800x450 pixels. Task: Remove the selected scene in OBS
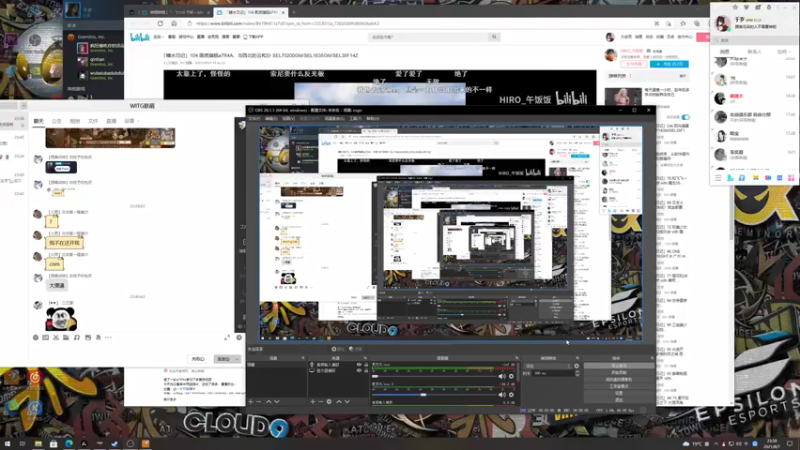pos(259,402)
